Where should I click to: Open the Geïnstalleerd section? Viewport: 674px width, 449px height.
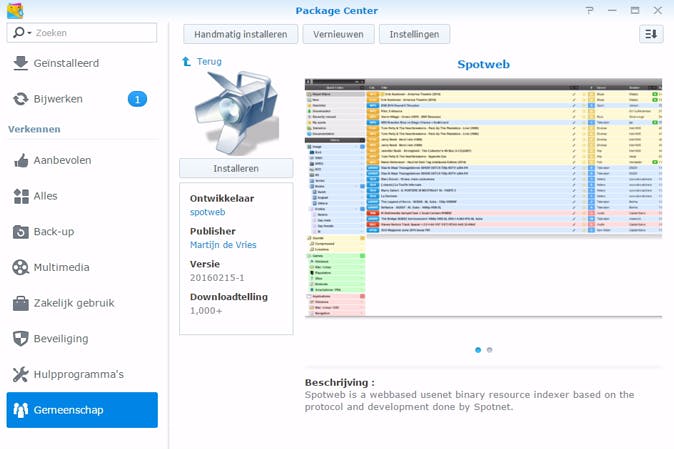coord(82,63)
